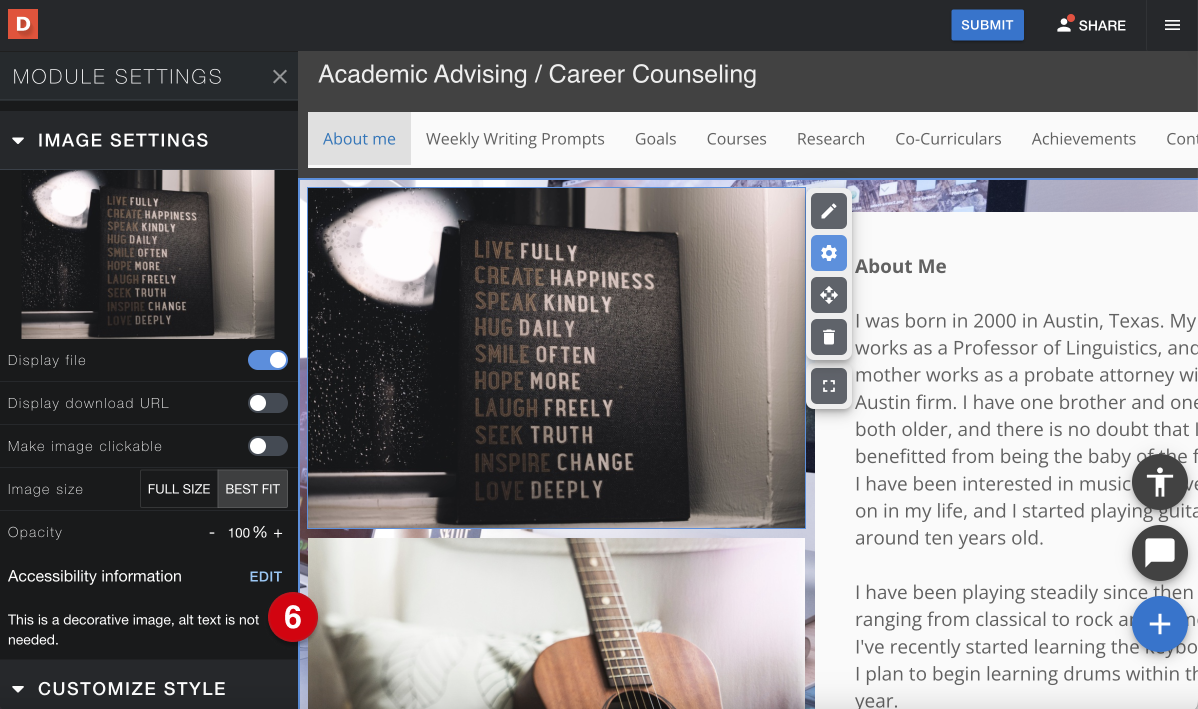Click the Accessibility information heading

(x=95, y=577)
